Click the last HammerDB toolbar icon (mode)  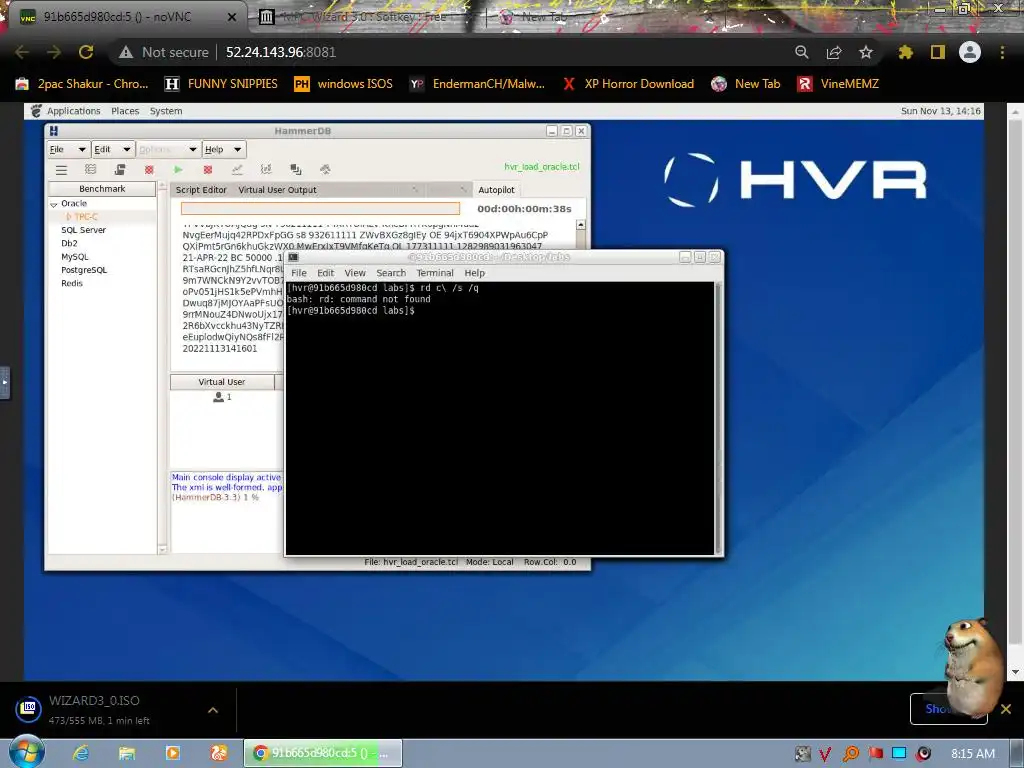(x=325, y=170)
